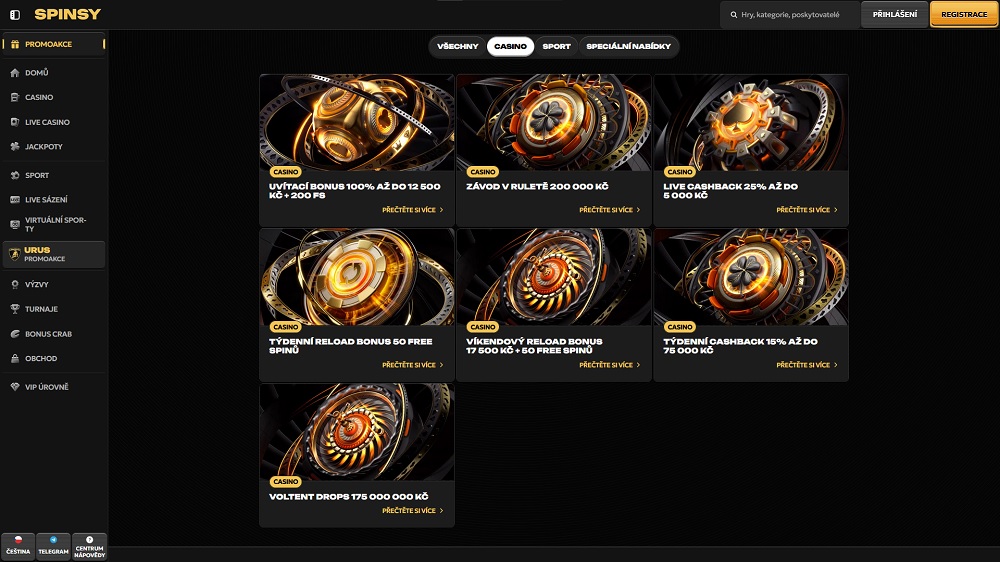The width and height of the screenshot is (1000, 562).
Task: Open the Víkendový reload bonus card image
Action: [554, 277]
